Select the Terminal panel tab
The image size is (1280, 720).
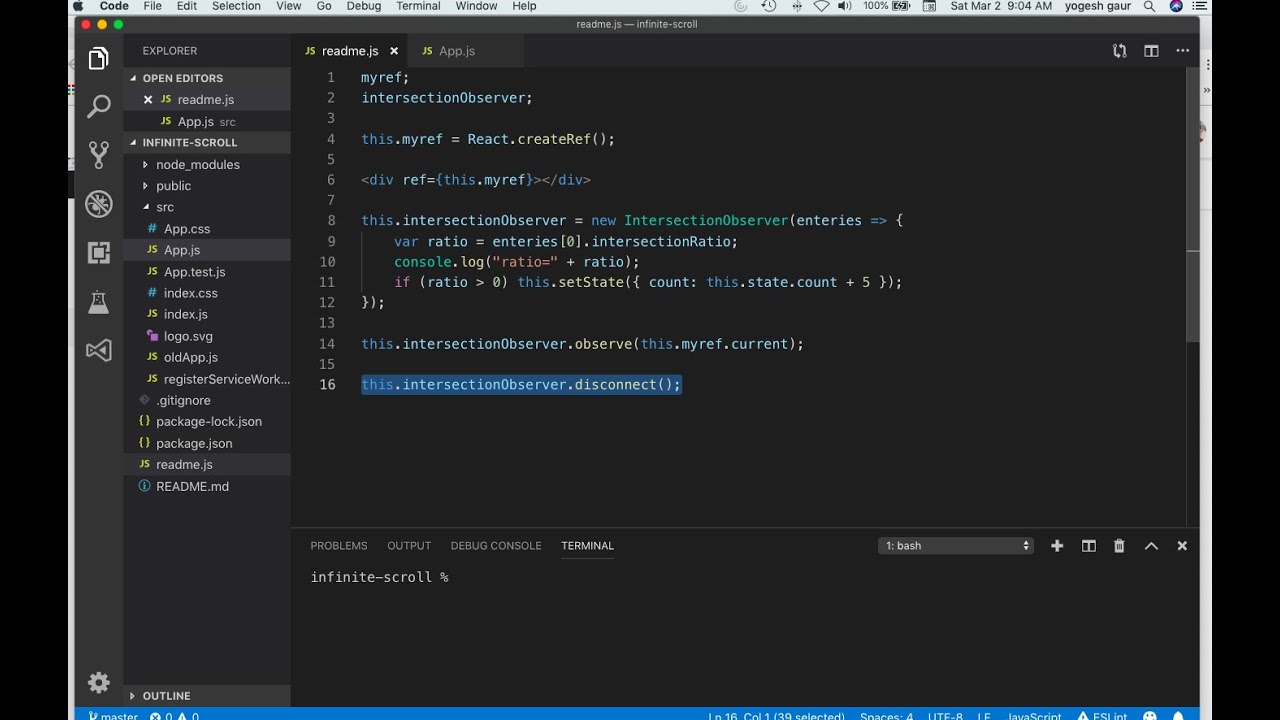tap(587, 546)
